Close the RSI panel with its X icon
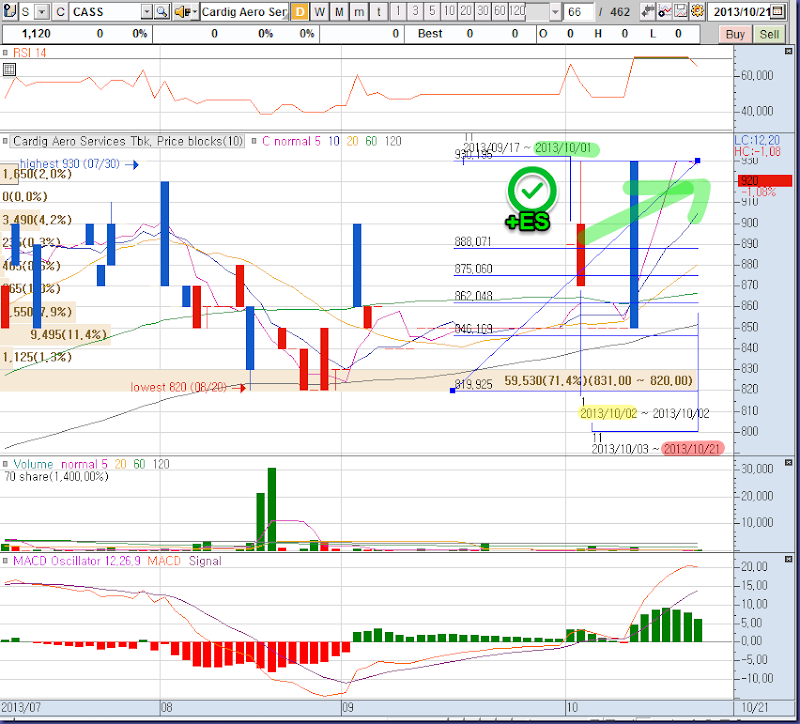This screenshot has width=800, height=724. (788, 51)
